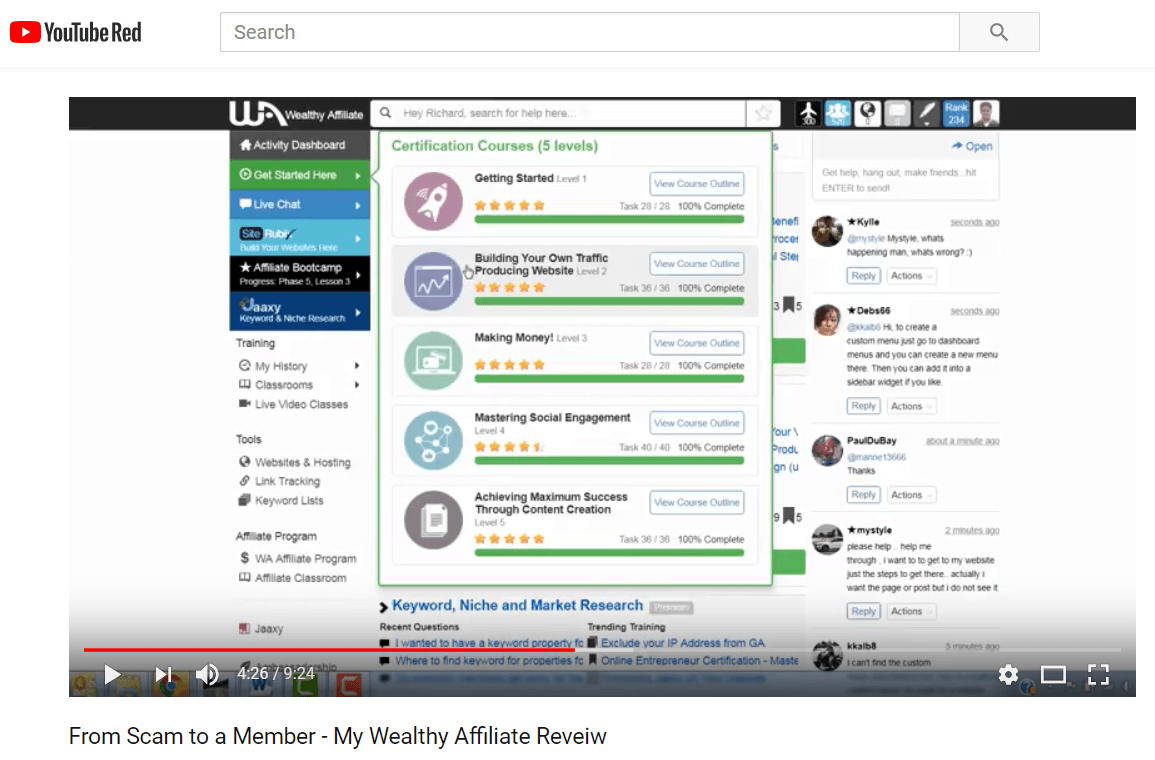Reply to PaulDuBay's Thanks message

click(863, 495)
